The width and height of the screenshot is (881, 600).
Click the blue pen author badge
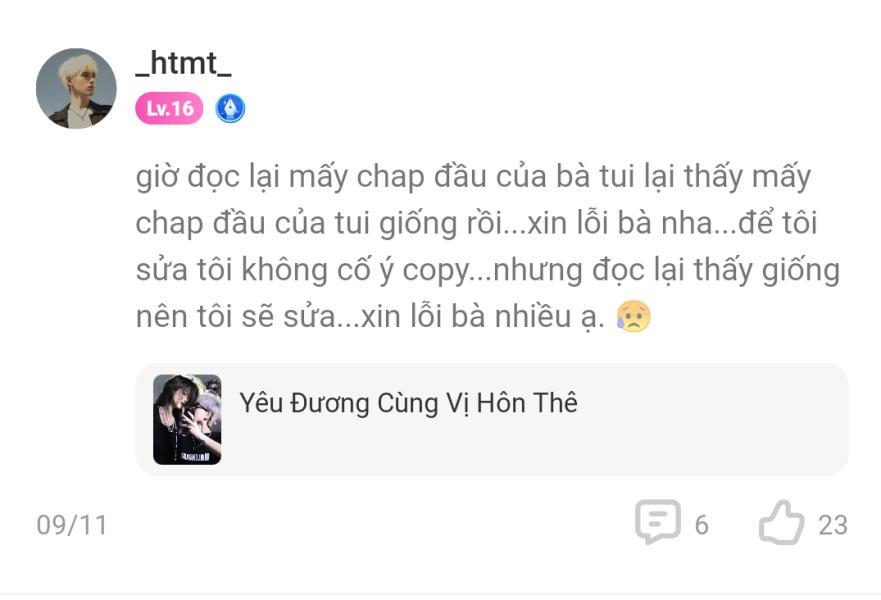pyautogui.click(x=230, y=108)
